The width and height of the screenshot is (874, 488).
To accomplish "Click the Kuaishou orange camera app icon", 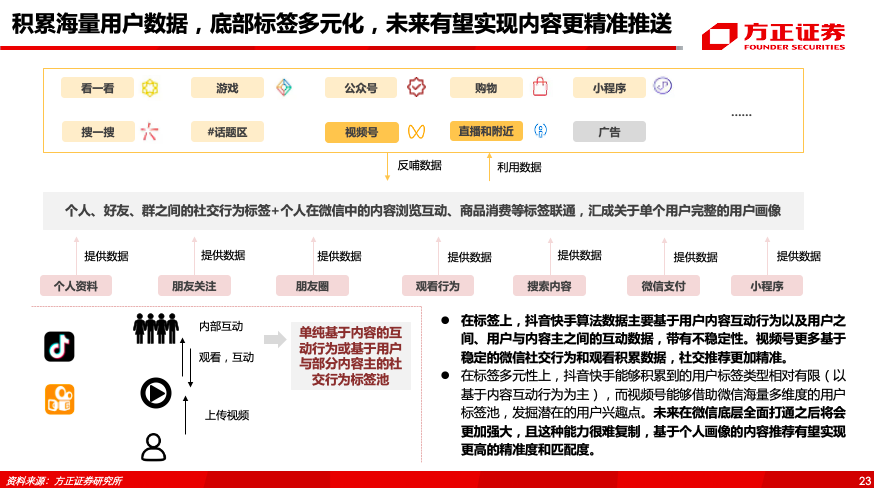I will 60,399.
